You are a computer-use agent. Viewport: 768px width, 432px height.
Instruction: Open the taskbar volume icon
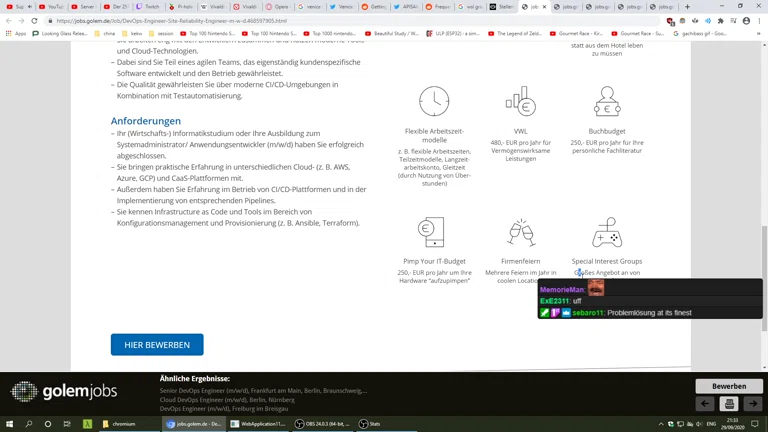pyautogui.click(x=699, y=424)
